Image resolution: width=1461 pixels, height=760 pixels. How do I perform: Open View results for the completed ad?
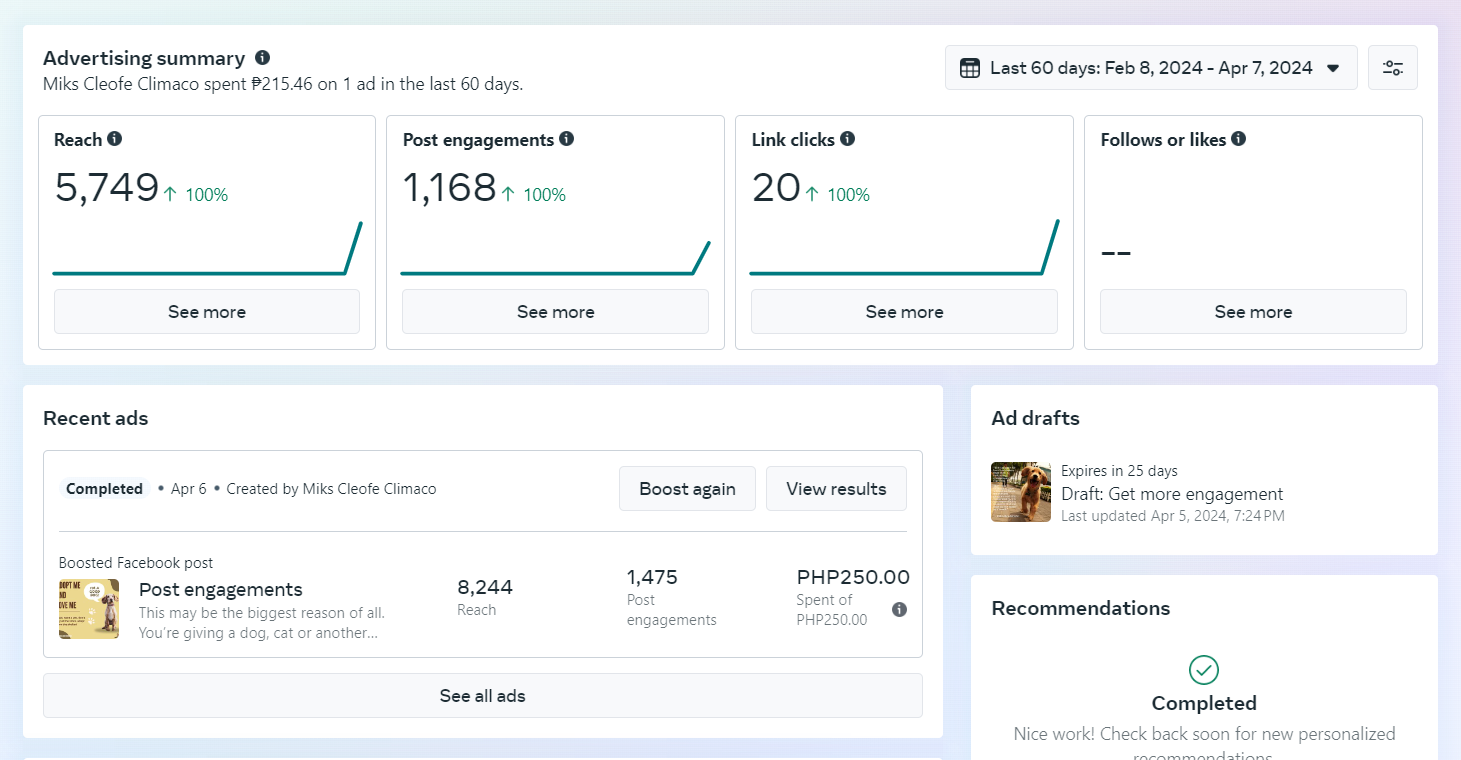coord(836,489)
